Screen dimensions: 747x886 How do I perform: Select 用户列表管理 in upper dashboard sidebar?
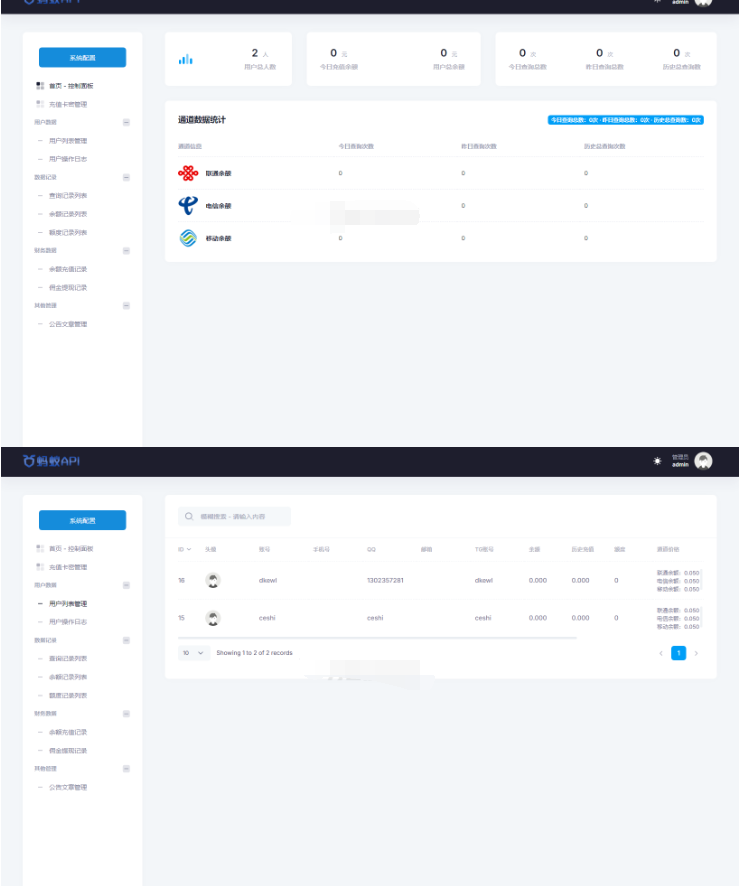point(68,141)
